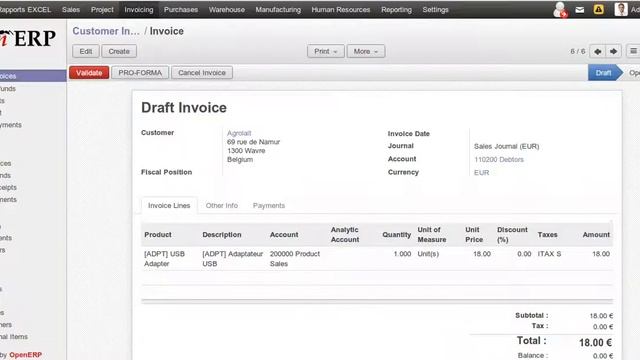Sort by the Product column header

click(158, 235)
